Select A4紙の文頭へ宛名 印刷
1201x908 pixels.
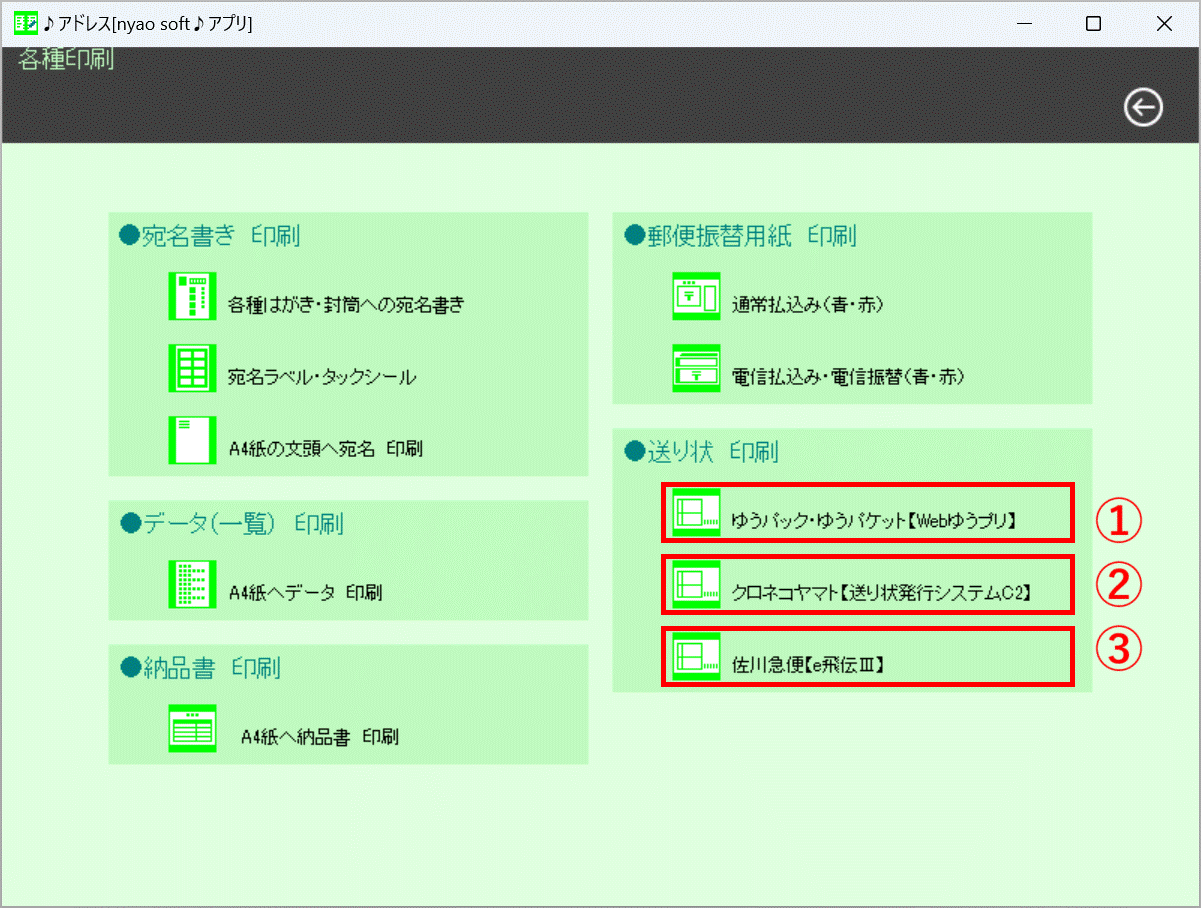(325, 449)
